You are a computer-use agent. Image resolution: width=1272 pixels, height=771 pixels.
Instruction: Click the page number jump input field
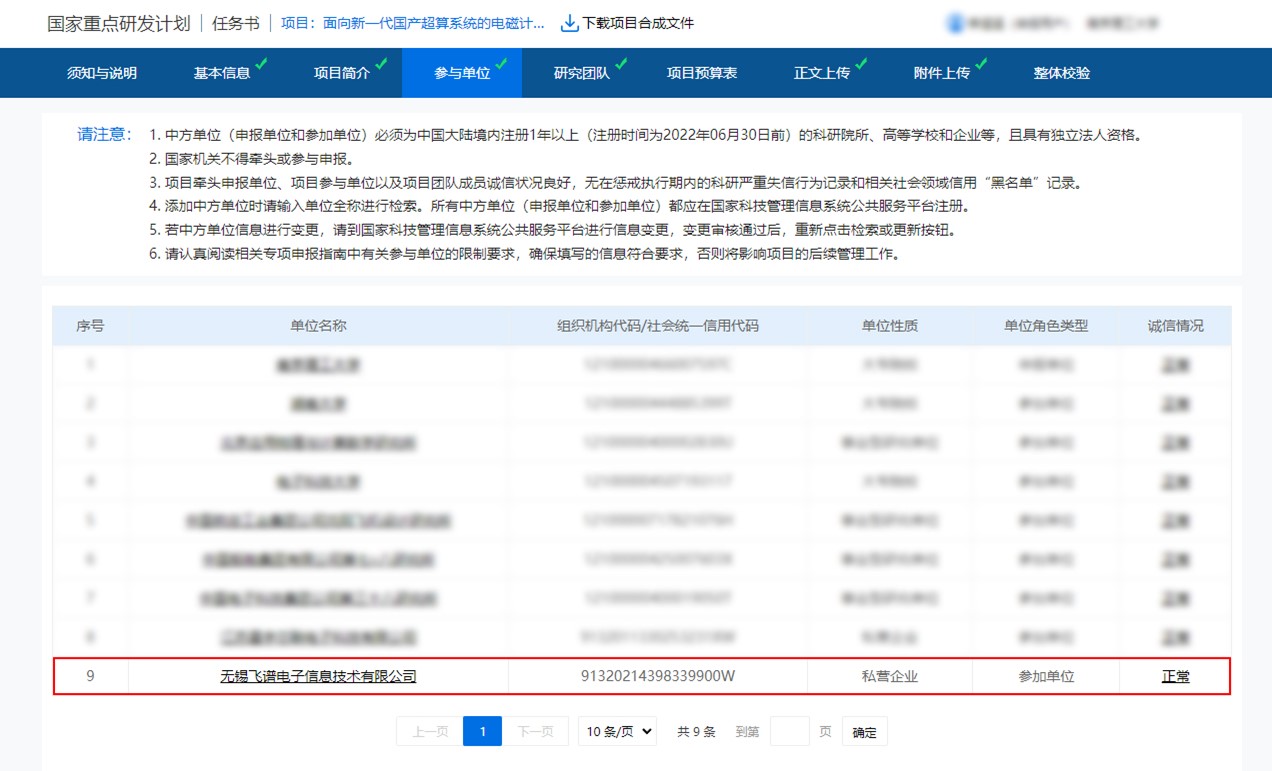(x=790, y=732)
